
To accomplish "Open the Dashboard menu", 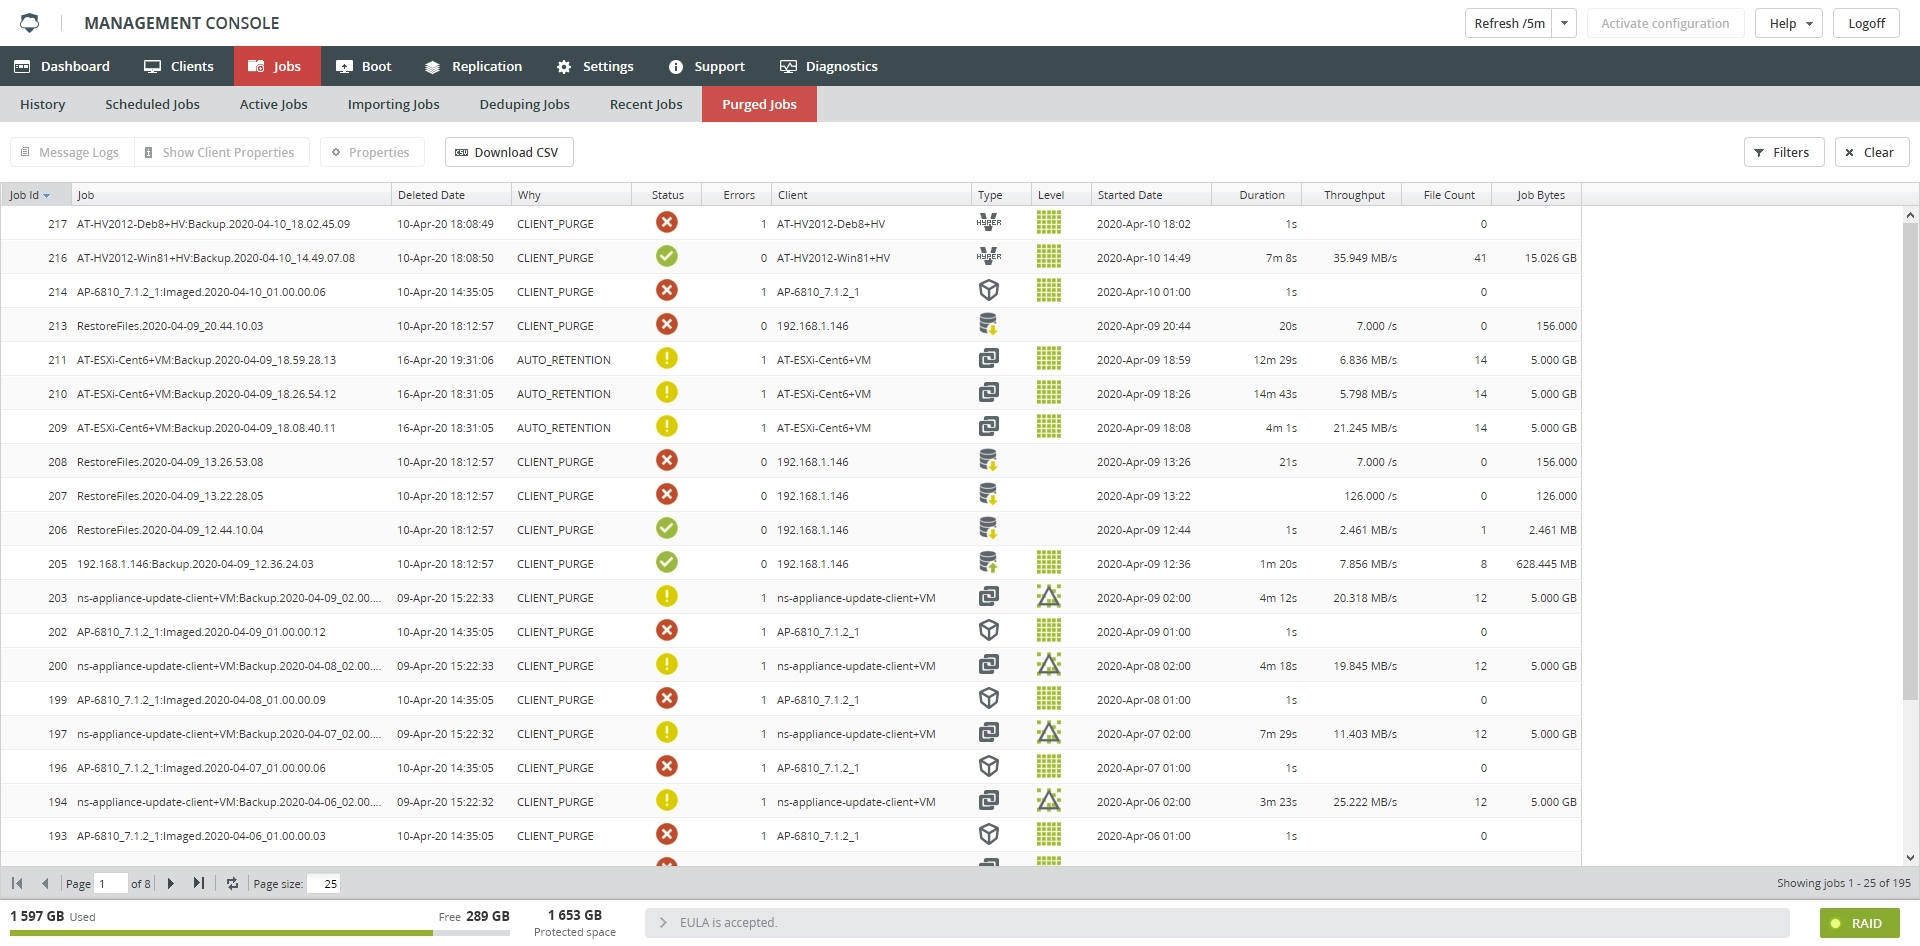I will point(62,66).
